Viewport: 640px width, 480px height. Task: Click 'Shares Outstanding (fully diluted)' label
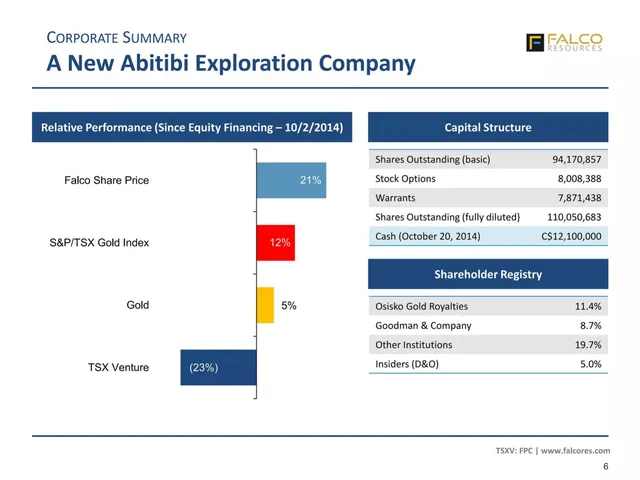pyautogui.click(x=448, y=217)
